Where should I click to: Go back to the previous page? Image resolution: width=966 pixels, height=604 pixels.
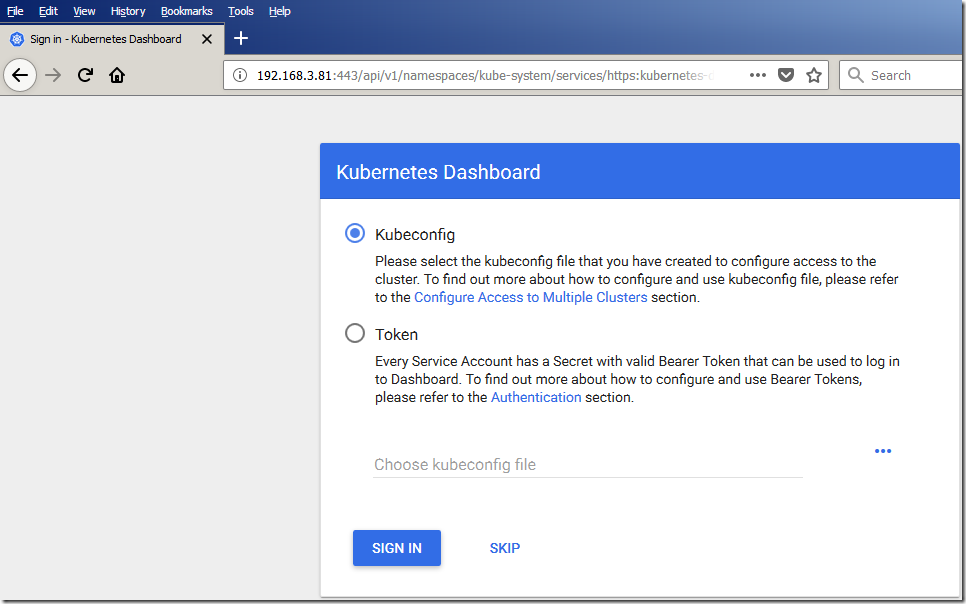(20, 74)
